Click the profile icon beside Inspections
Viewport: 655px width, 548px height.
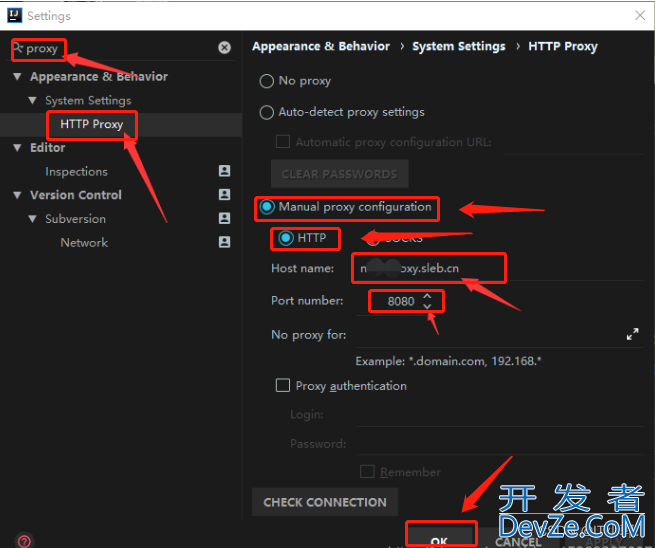click(224, 170)
